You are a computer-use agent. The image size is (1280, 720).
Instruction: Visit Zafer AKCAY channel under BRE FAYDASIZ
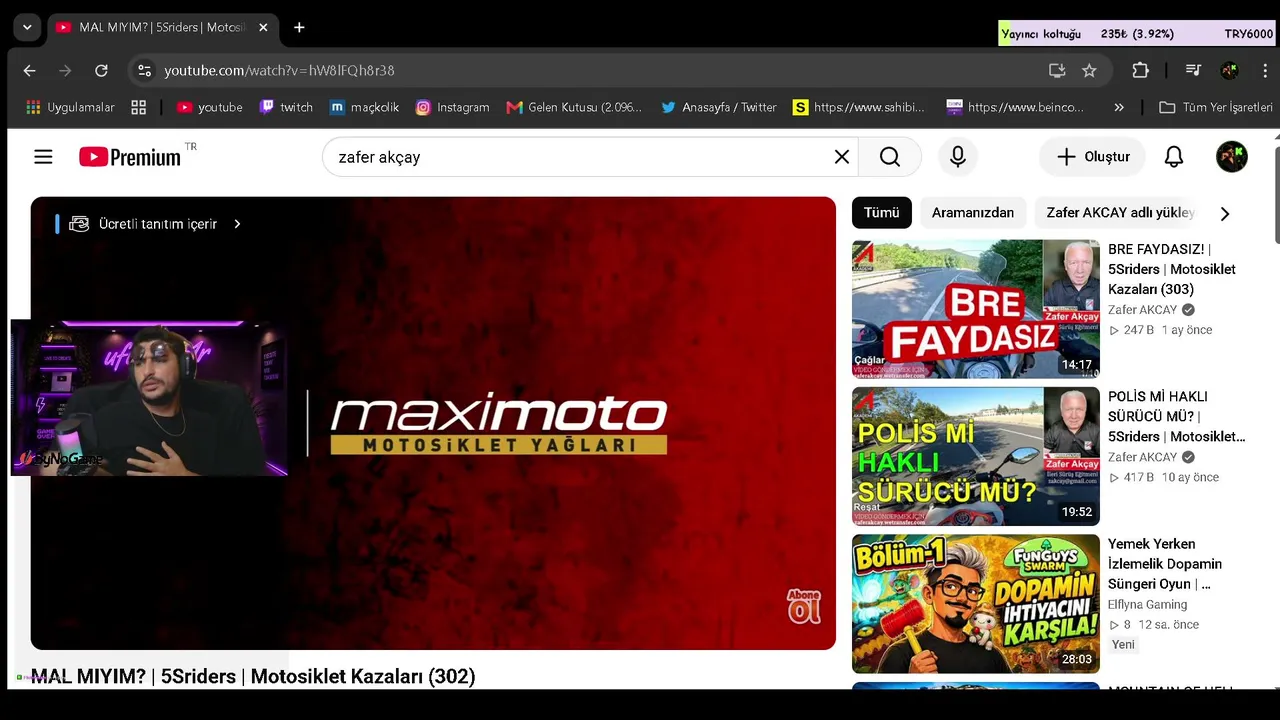[1142, 310]
